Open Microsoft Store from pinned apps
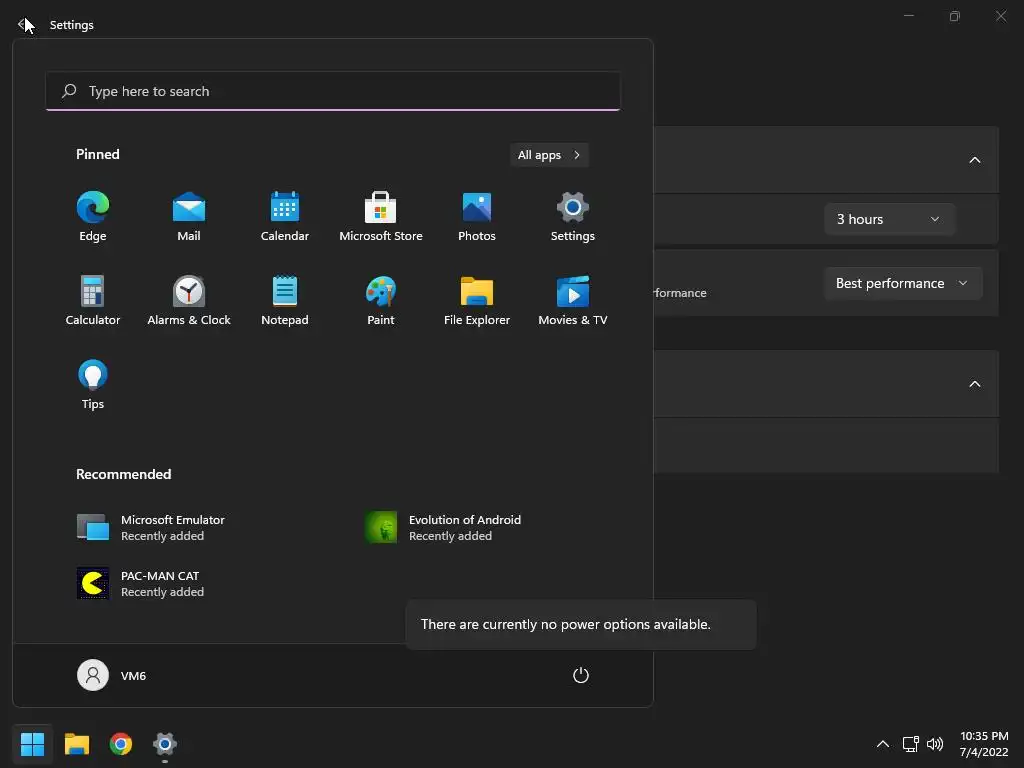 381,217
